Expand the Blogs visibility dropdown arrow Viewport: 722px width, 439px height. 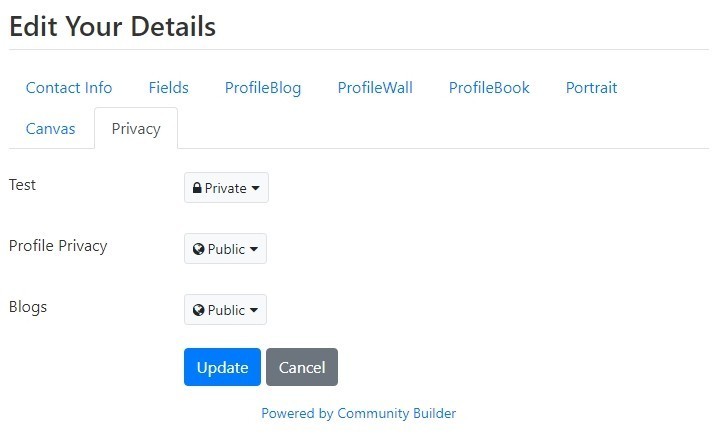(254, 310)
